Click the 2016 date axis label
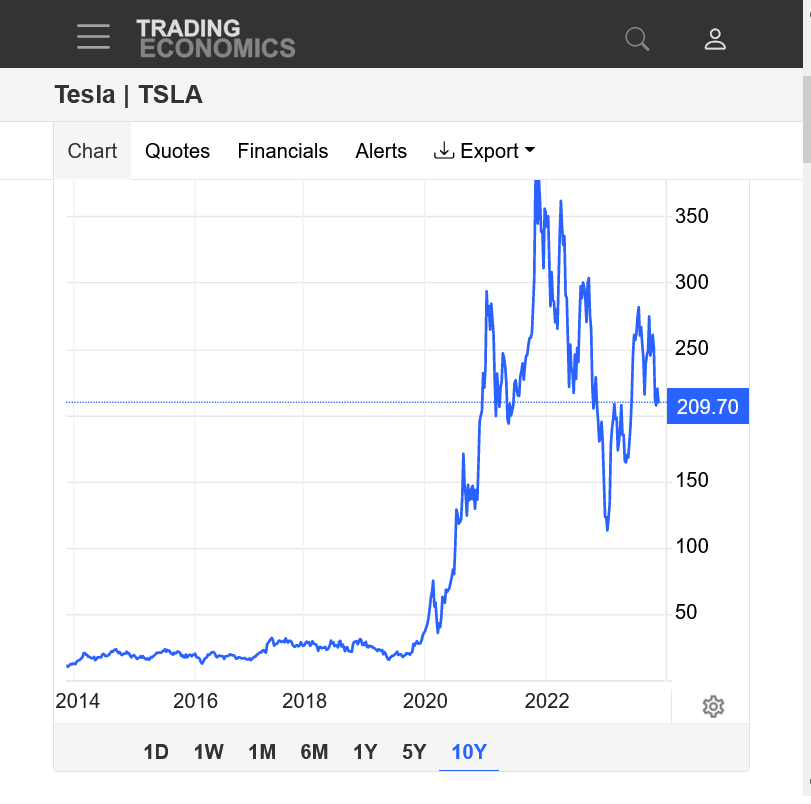 [195, 701]
